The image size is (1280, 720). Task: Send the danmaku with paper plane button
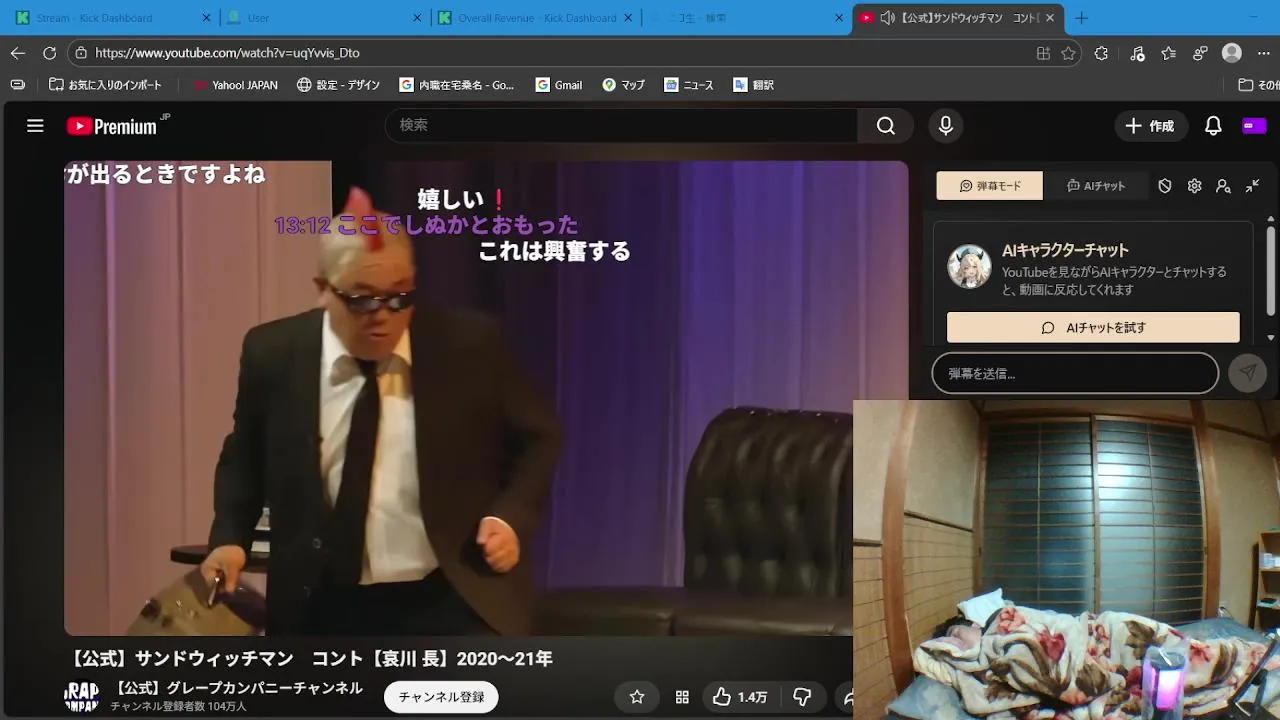[x=1247, y=373]
